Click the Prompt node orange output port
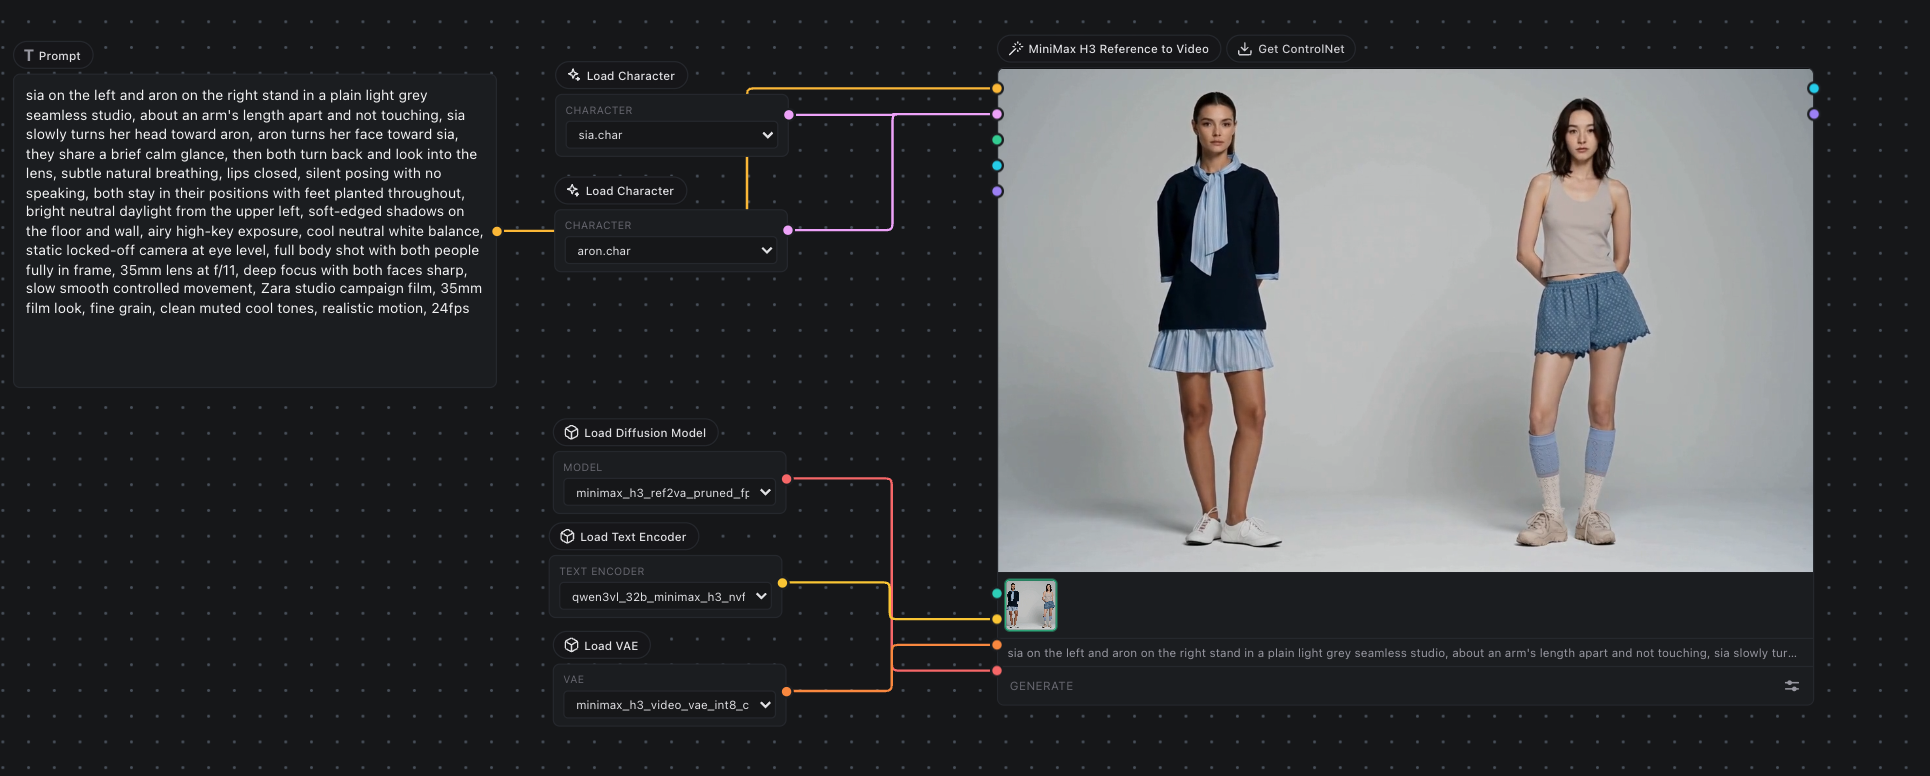Screen dimensions: 1930x776 coord(497,231)
